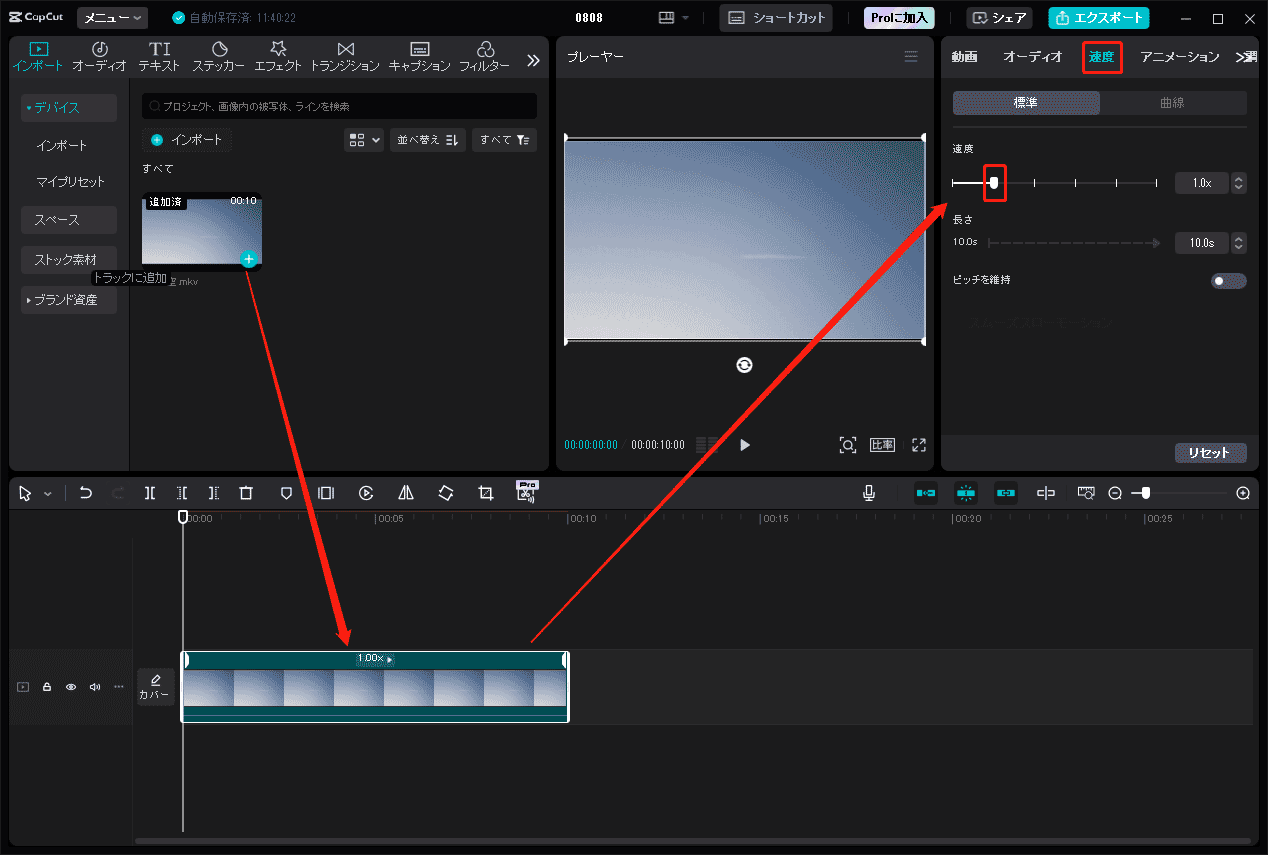
Task: Click the player snapshot focus icon
Action: click(848, 445)
